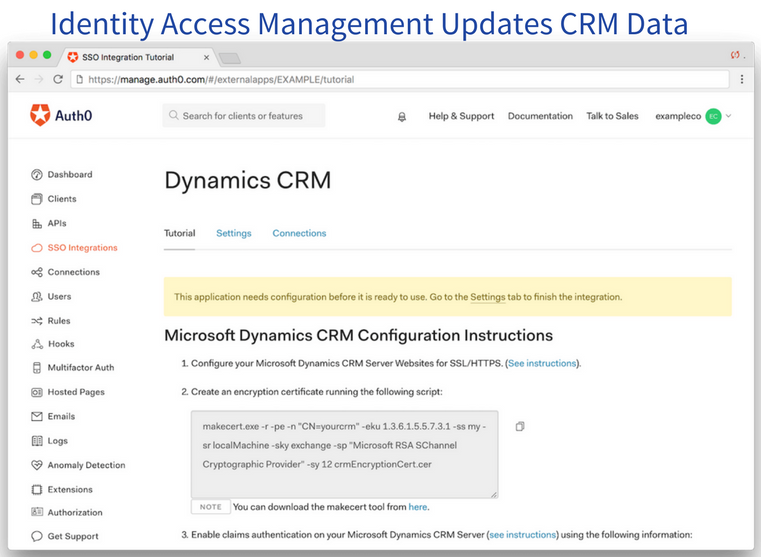The width and height of the screenshot is (761, 557).
Task: Focus the 'Search for clients or features' field
Action: tap(244, 115)
